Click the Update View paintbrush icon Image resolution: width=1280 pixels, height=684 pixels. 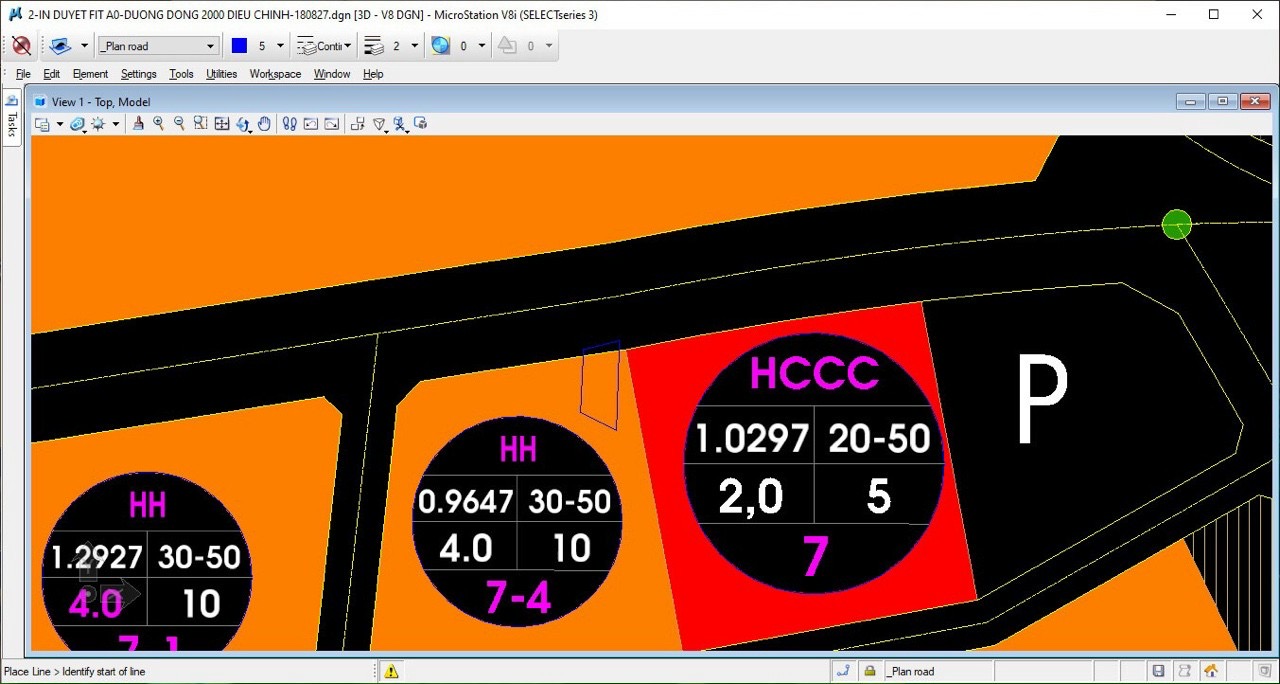(x=138, y=124)
